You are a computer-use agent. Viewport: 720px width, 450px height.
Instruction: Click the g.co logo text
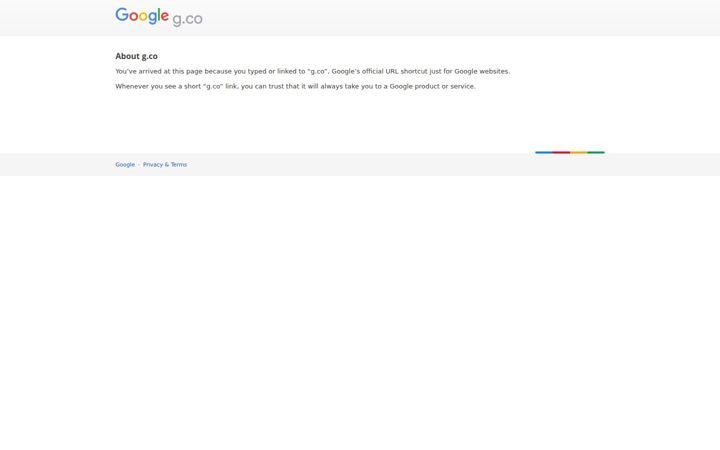click(x=187, y=19)
